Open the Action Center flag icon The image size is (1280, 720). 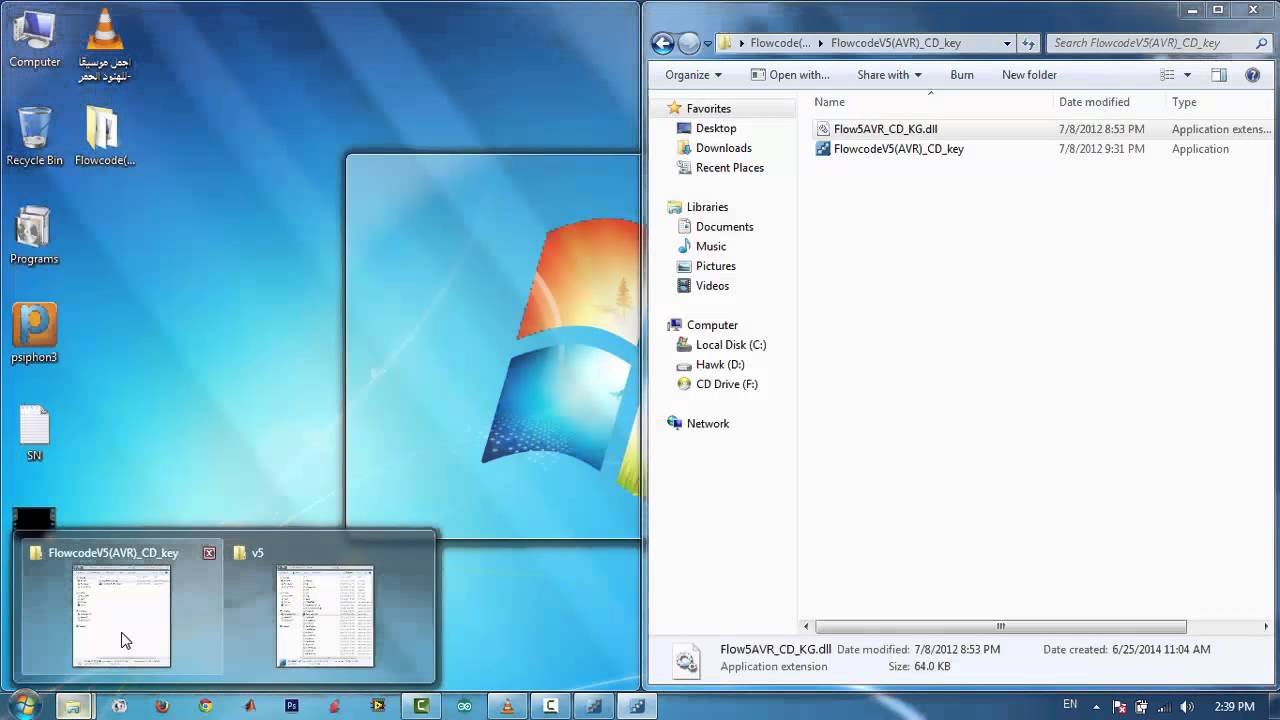click(1120, 706)
